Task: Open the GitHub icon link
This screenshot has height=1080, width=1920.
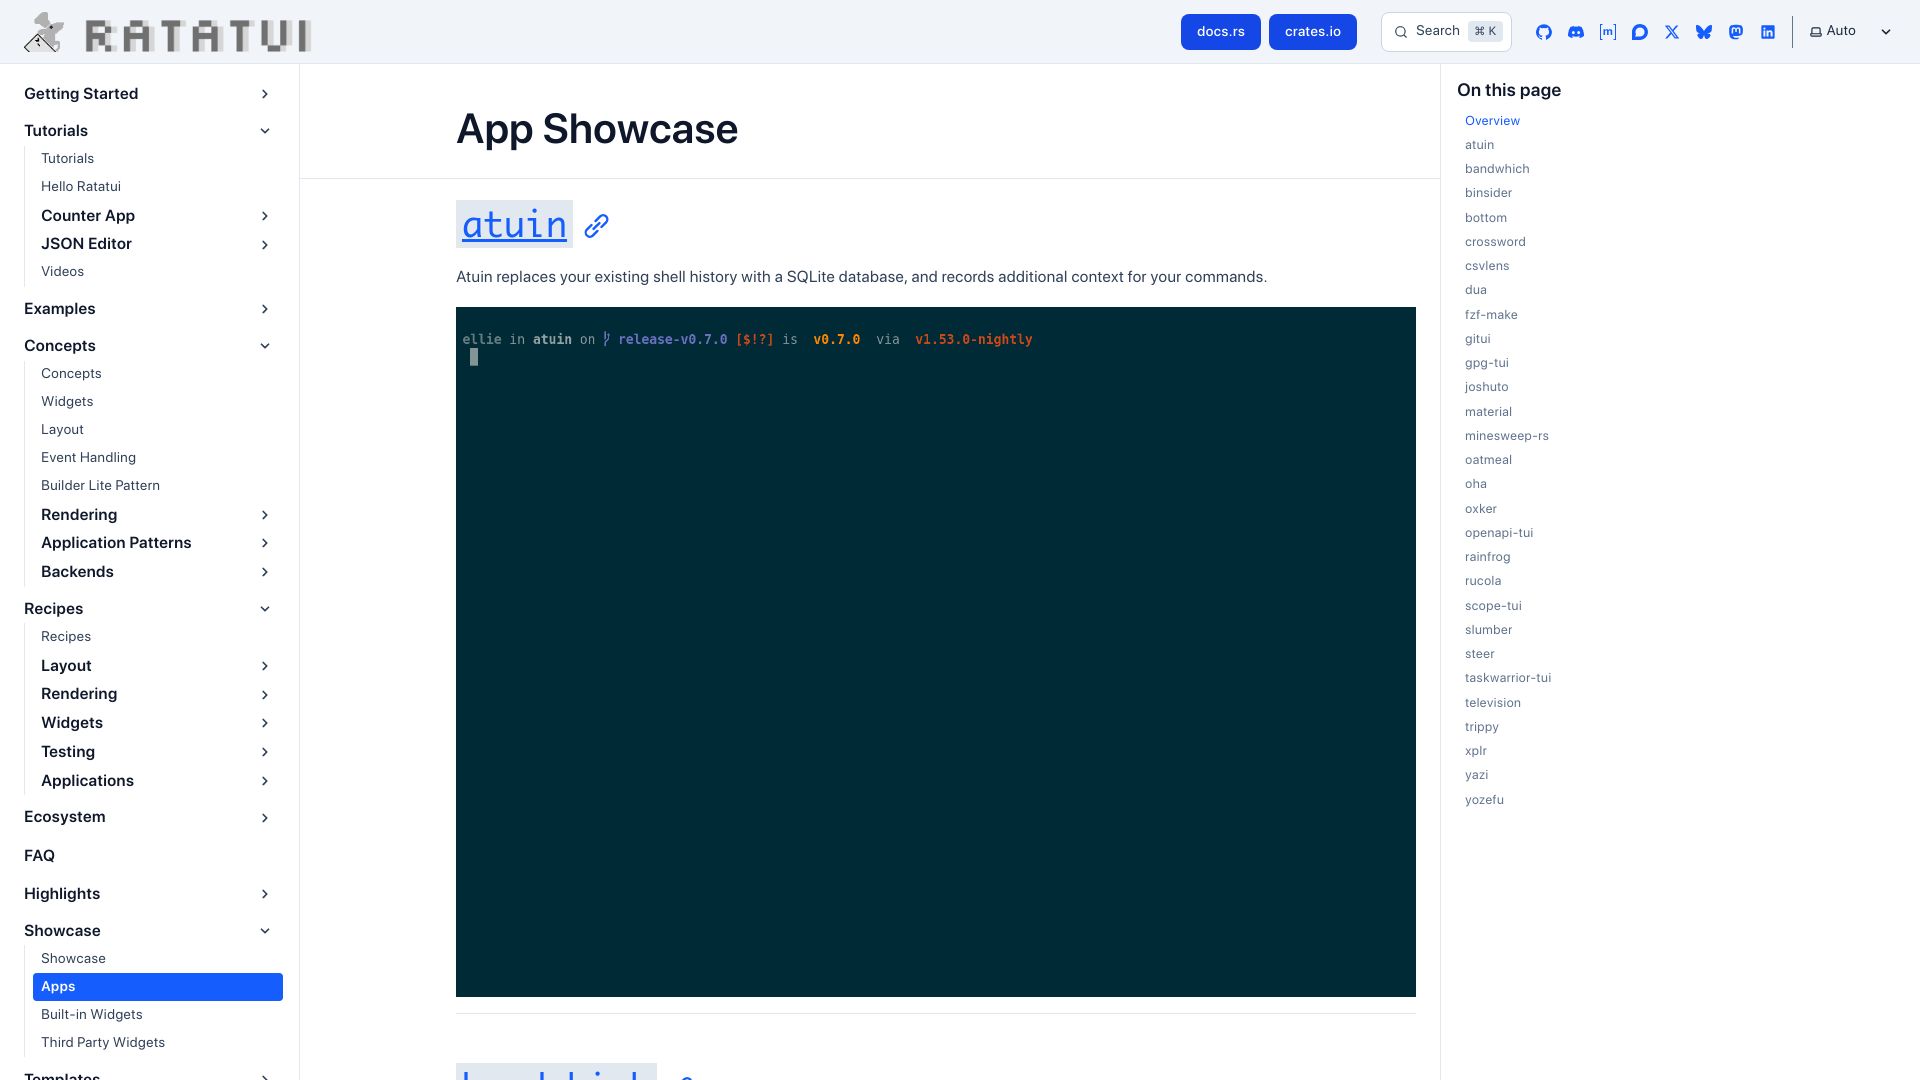Action: (x=1544, y=32)
